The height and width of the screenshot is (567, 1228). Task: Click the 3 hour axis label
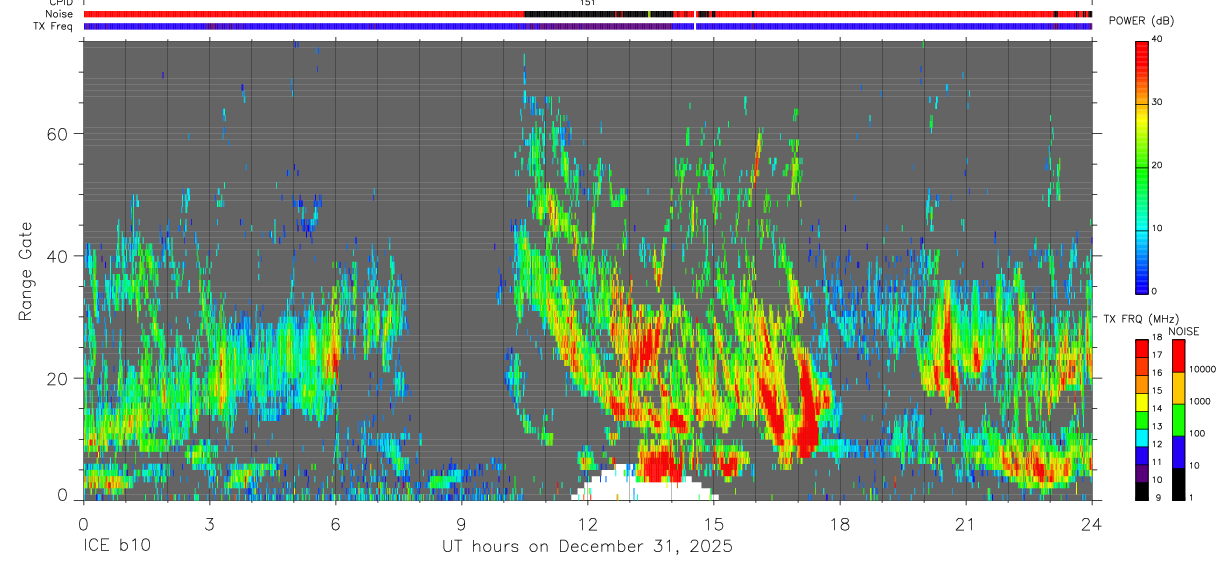click(x=209, y=522)
